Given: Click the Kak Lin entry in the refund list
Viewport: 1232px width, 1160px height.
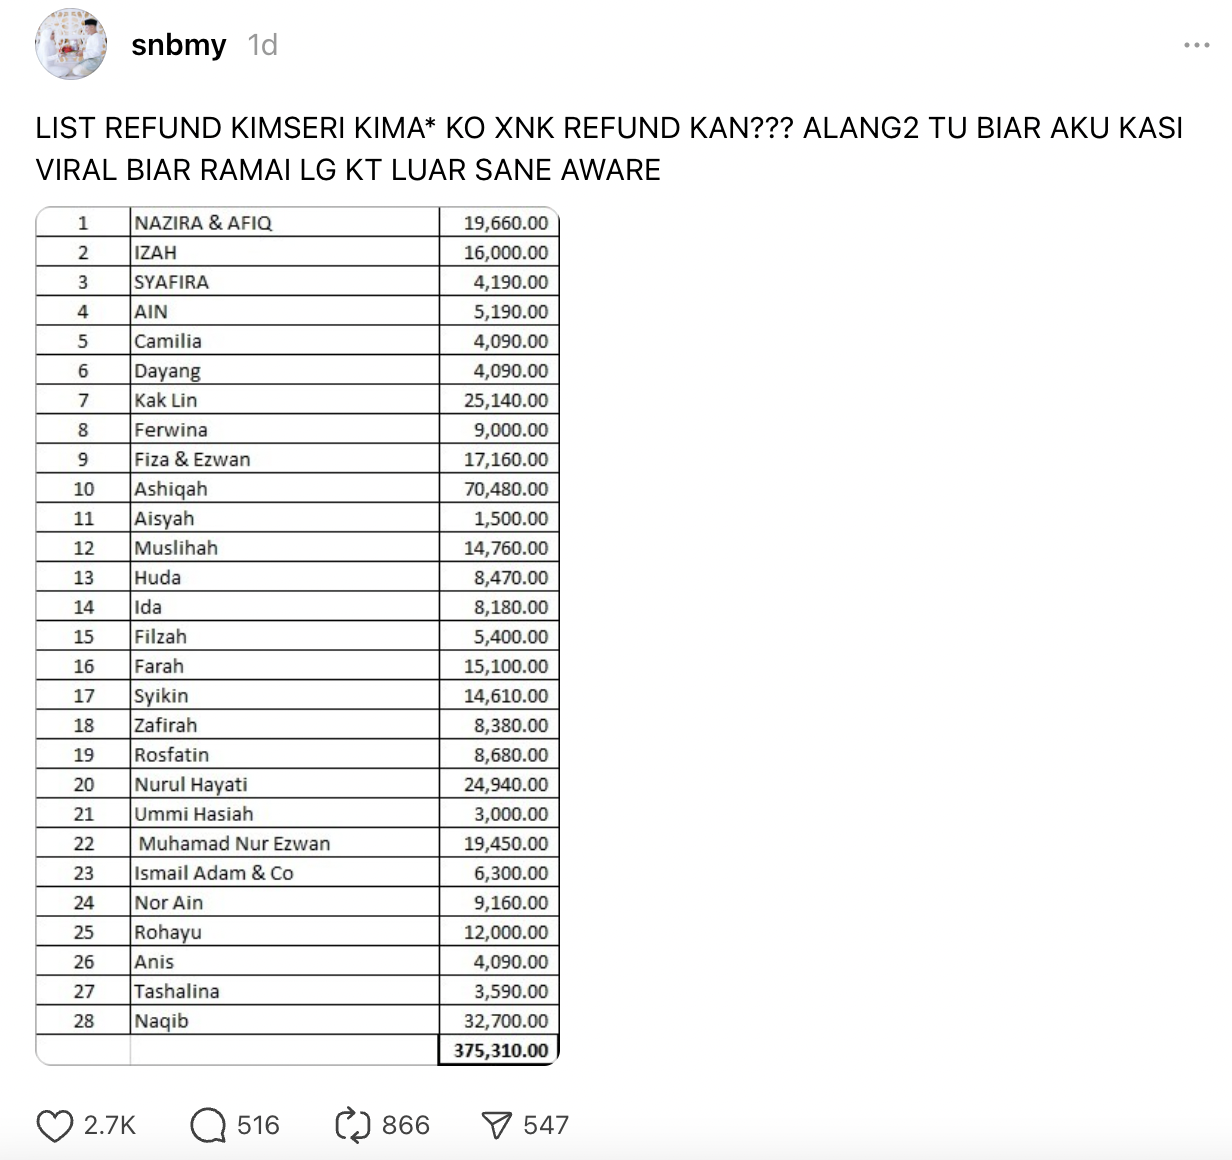Looking at the screenshot, I should [x=166, y=401].
